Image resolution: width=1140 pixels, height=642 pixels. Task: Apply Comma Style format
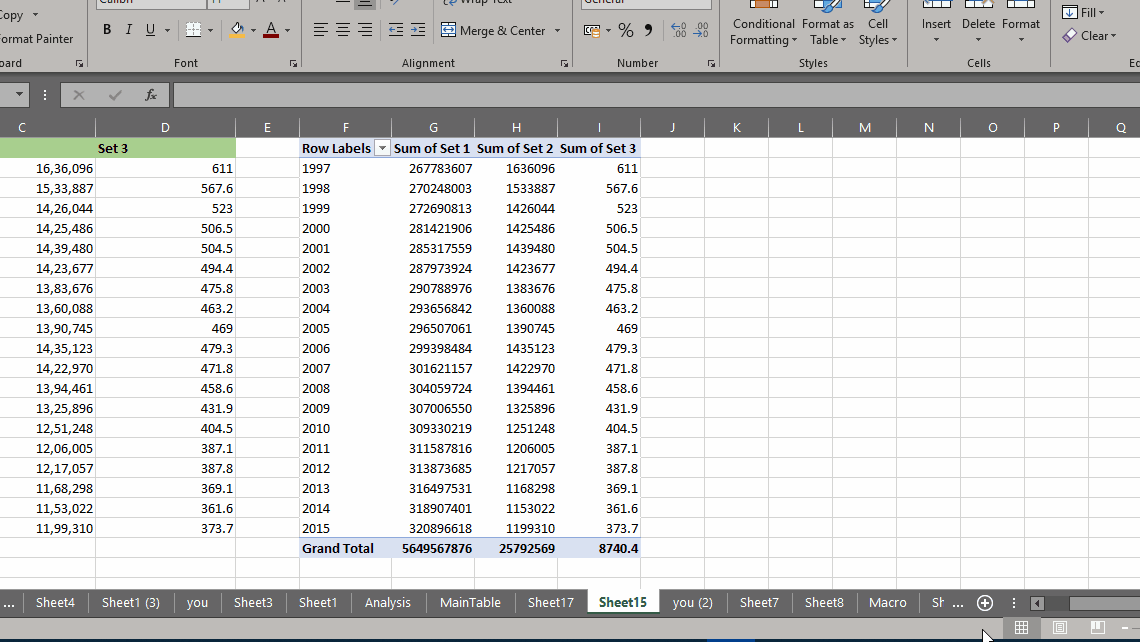pyautogui.click(x=648, y=31)
